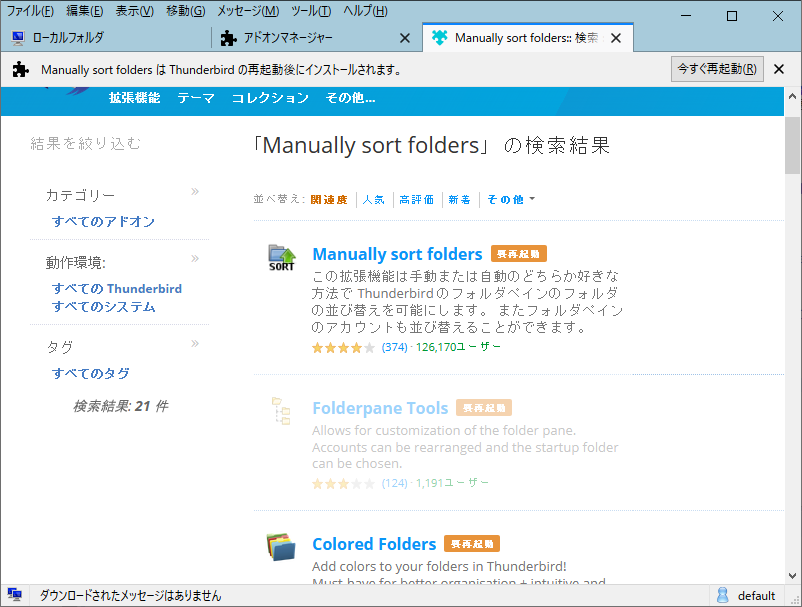802x607 pixels.
Task: Sort results by 関連度
Action: [x=329, y=199]
